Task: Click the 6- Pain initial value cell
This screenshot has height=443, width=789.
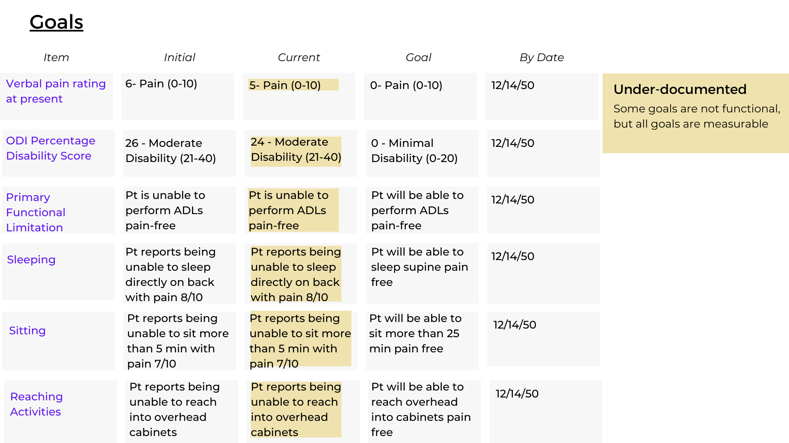Action: tap(178, 96)
